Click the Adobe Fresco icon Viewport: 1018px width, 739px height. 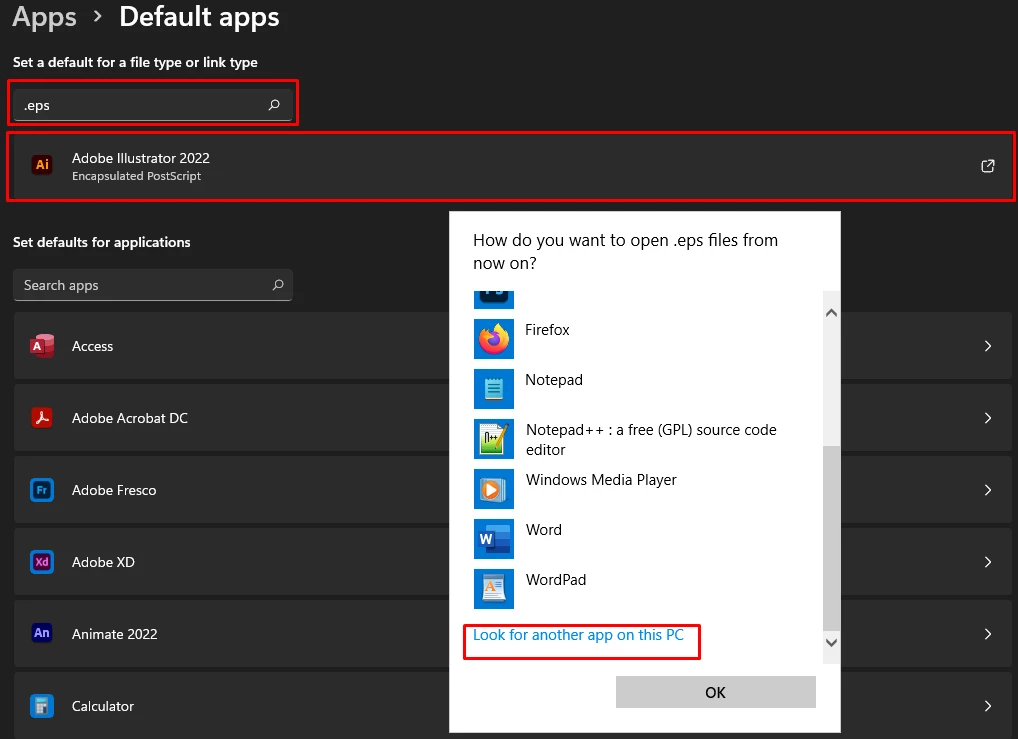42,490
